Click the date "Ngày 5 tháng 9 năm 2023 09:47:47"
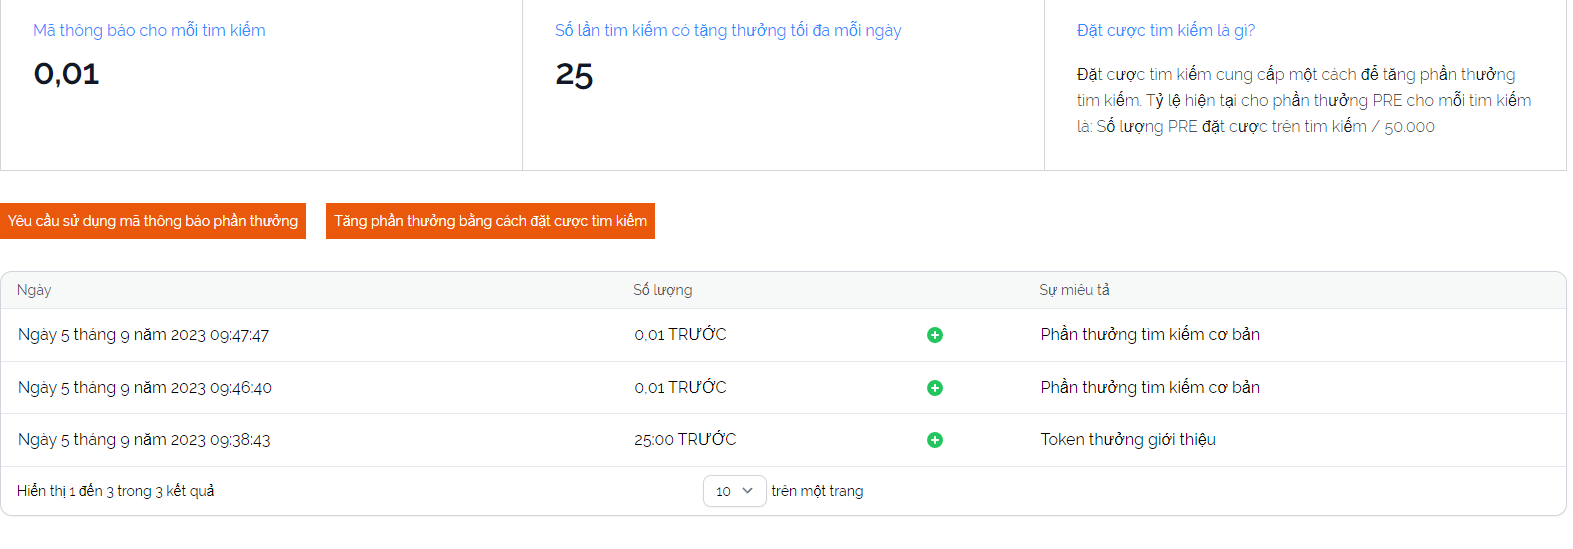This screenshot has height=549, width=1573. (143, 335)
